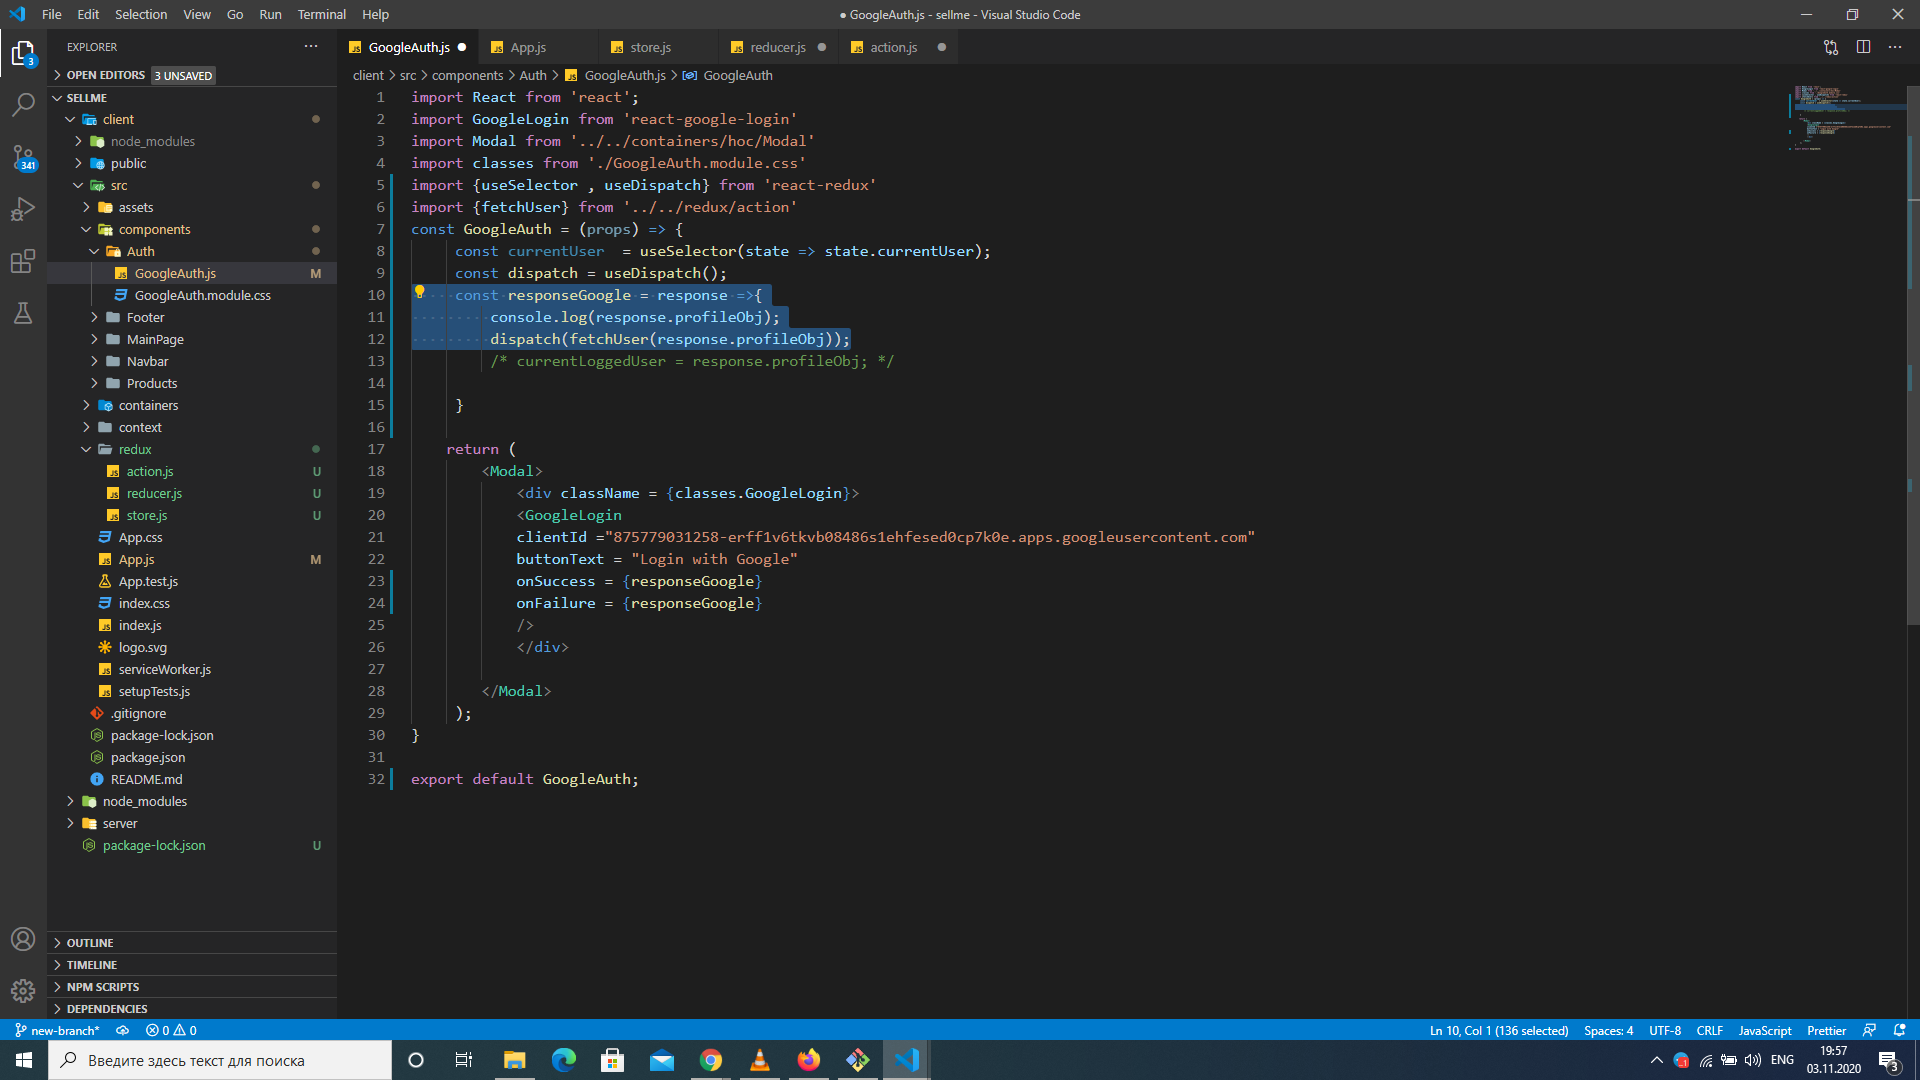The width and height of the screenshot is (1920, 1080).
Task: Open the Explorer view in activity bar
Action: 23,52
